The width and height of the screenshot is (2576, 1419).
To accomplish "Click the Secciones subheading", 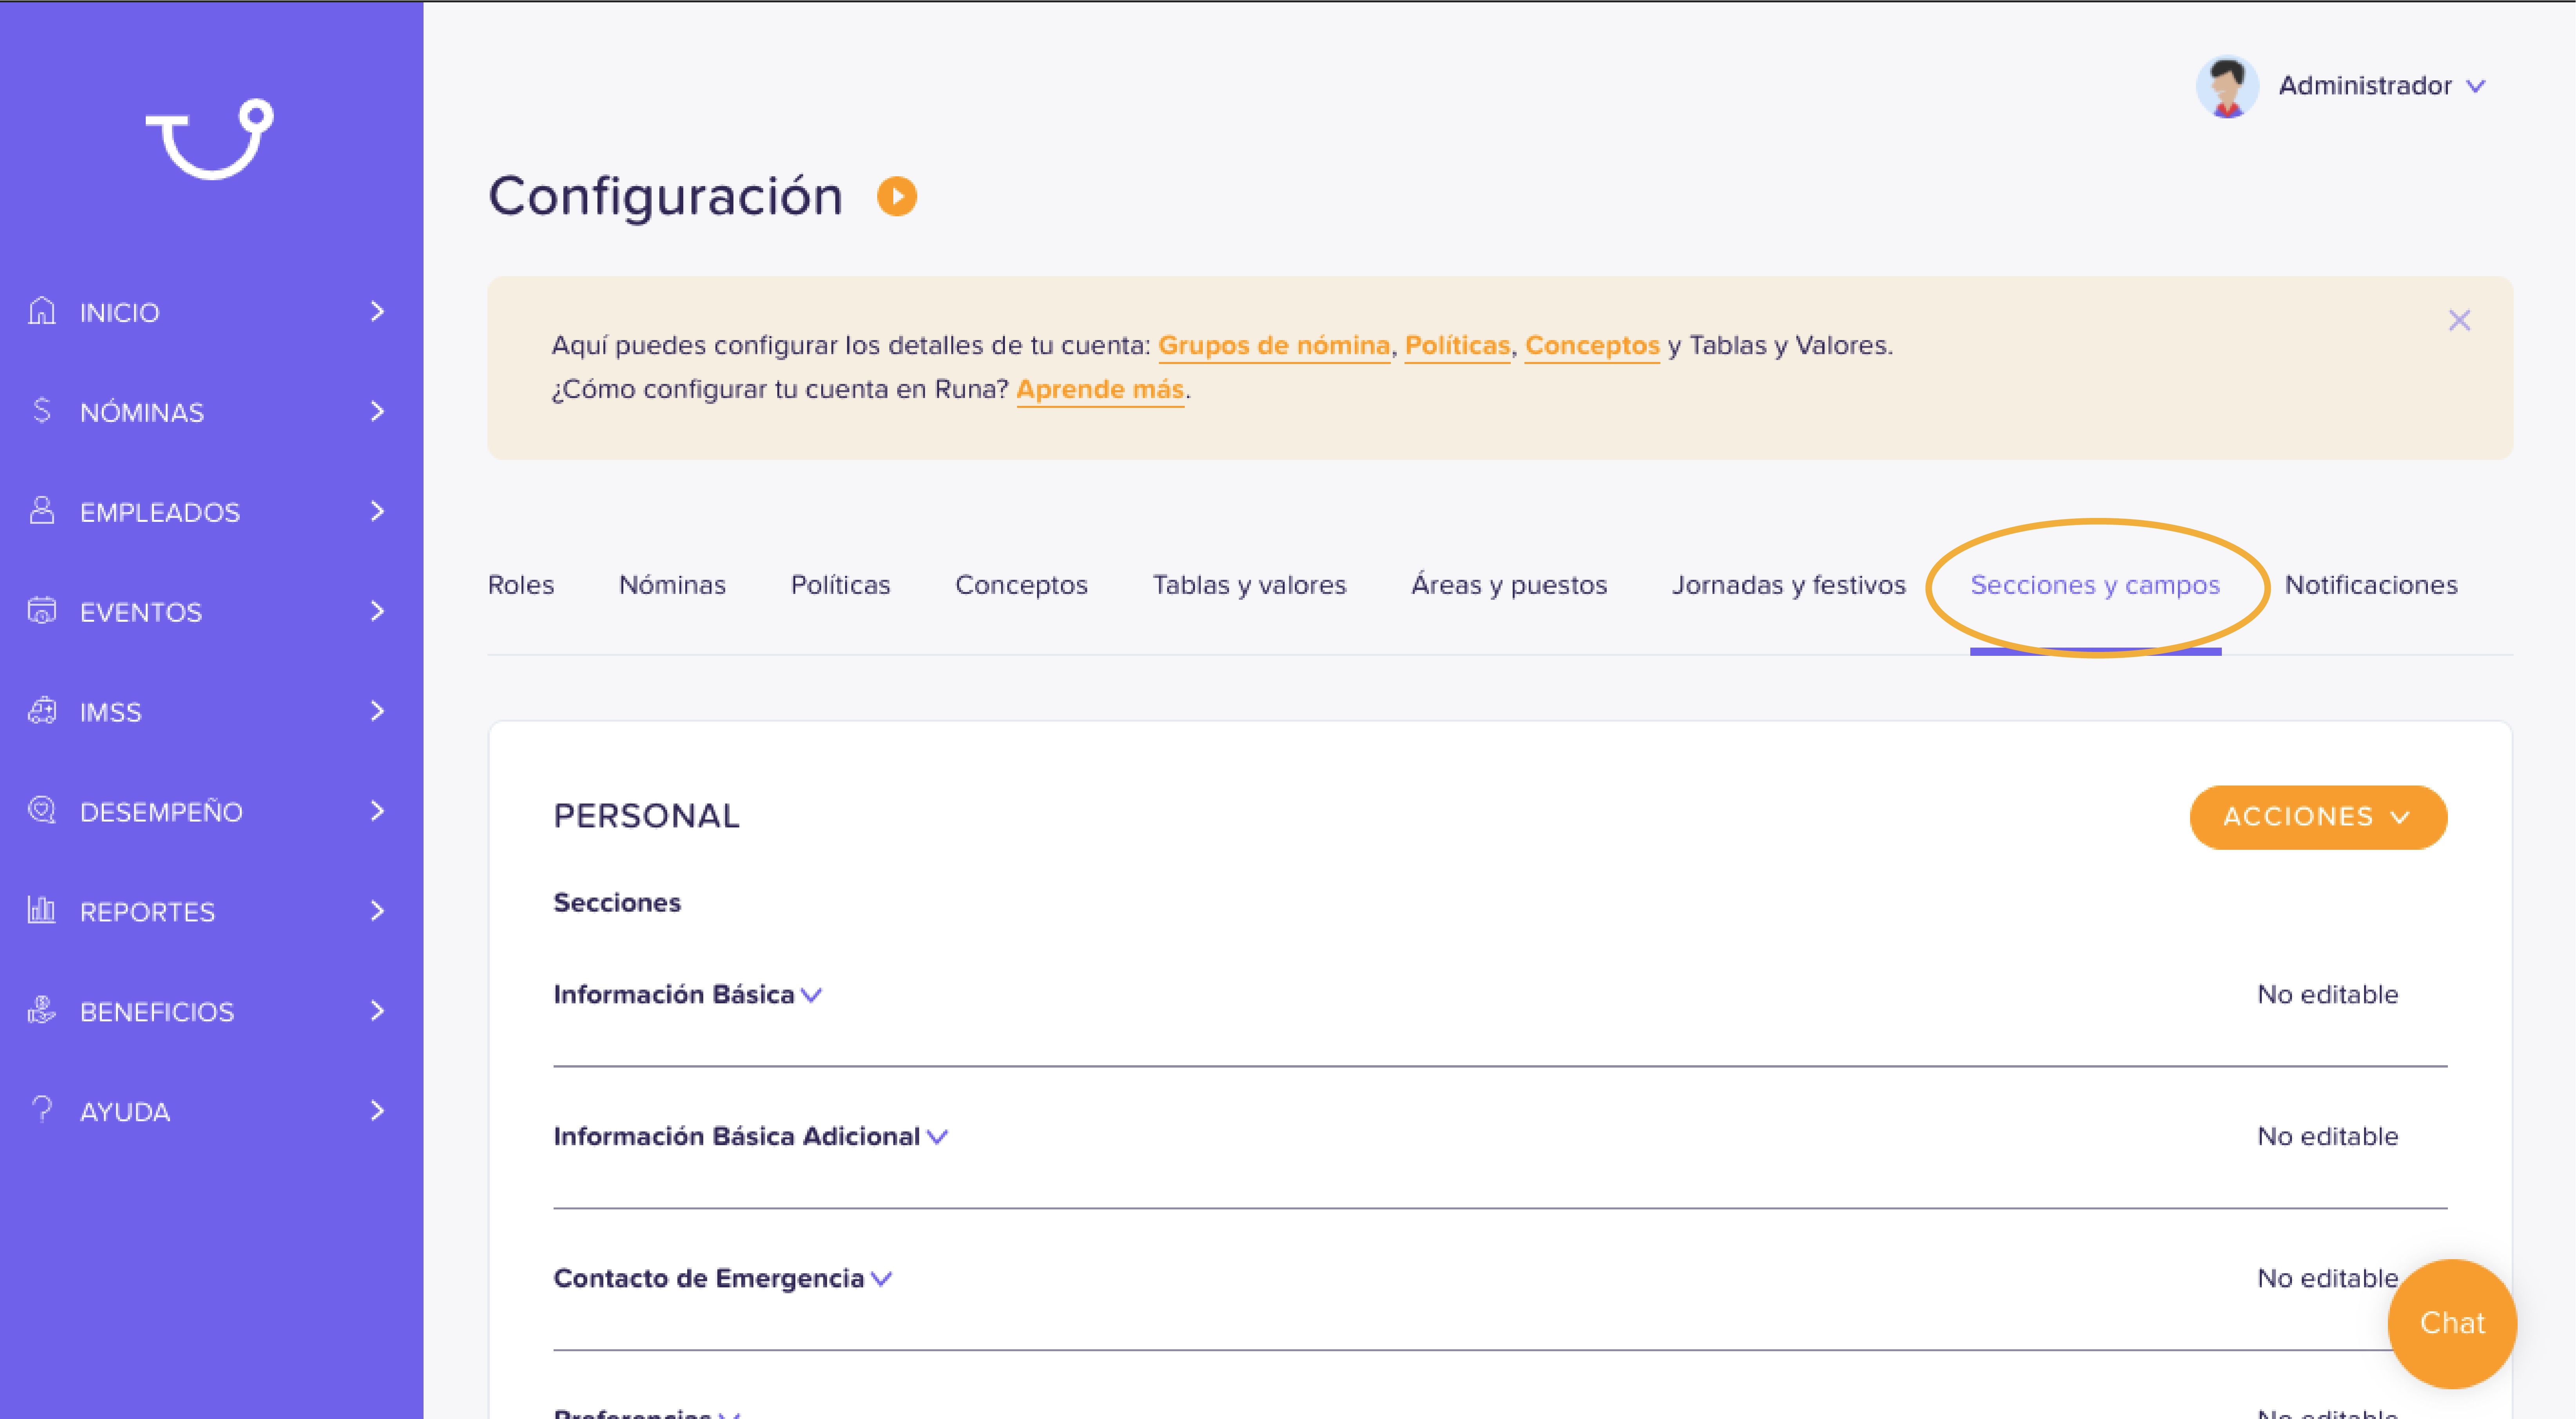I will (617, 903).
